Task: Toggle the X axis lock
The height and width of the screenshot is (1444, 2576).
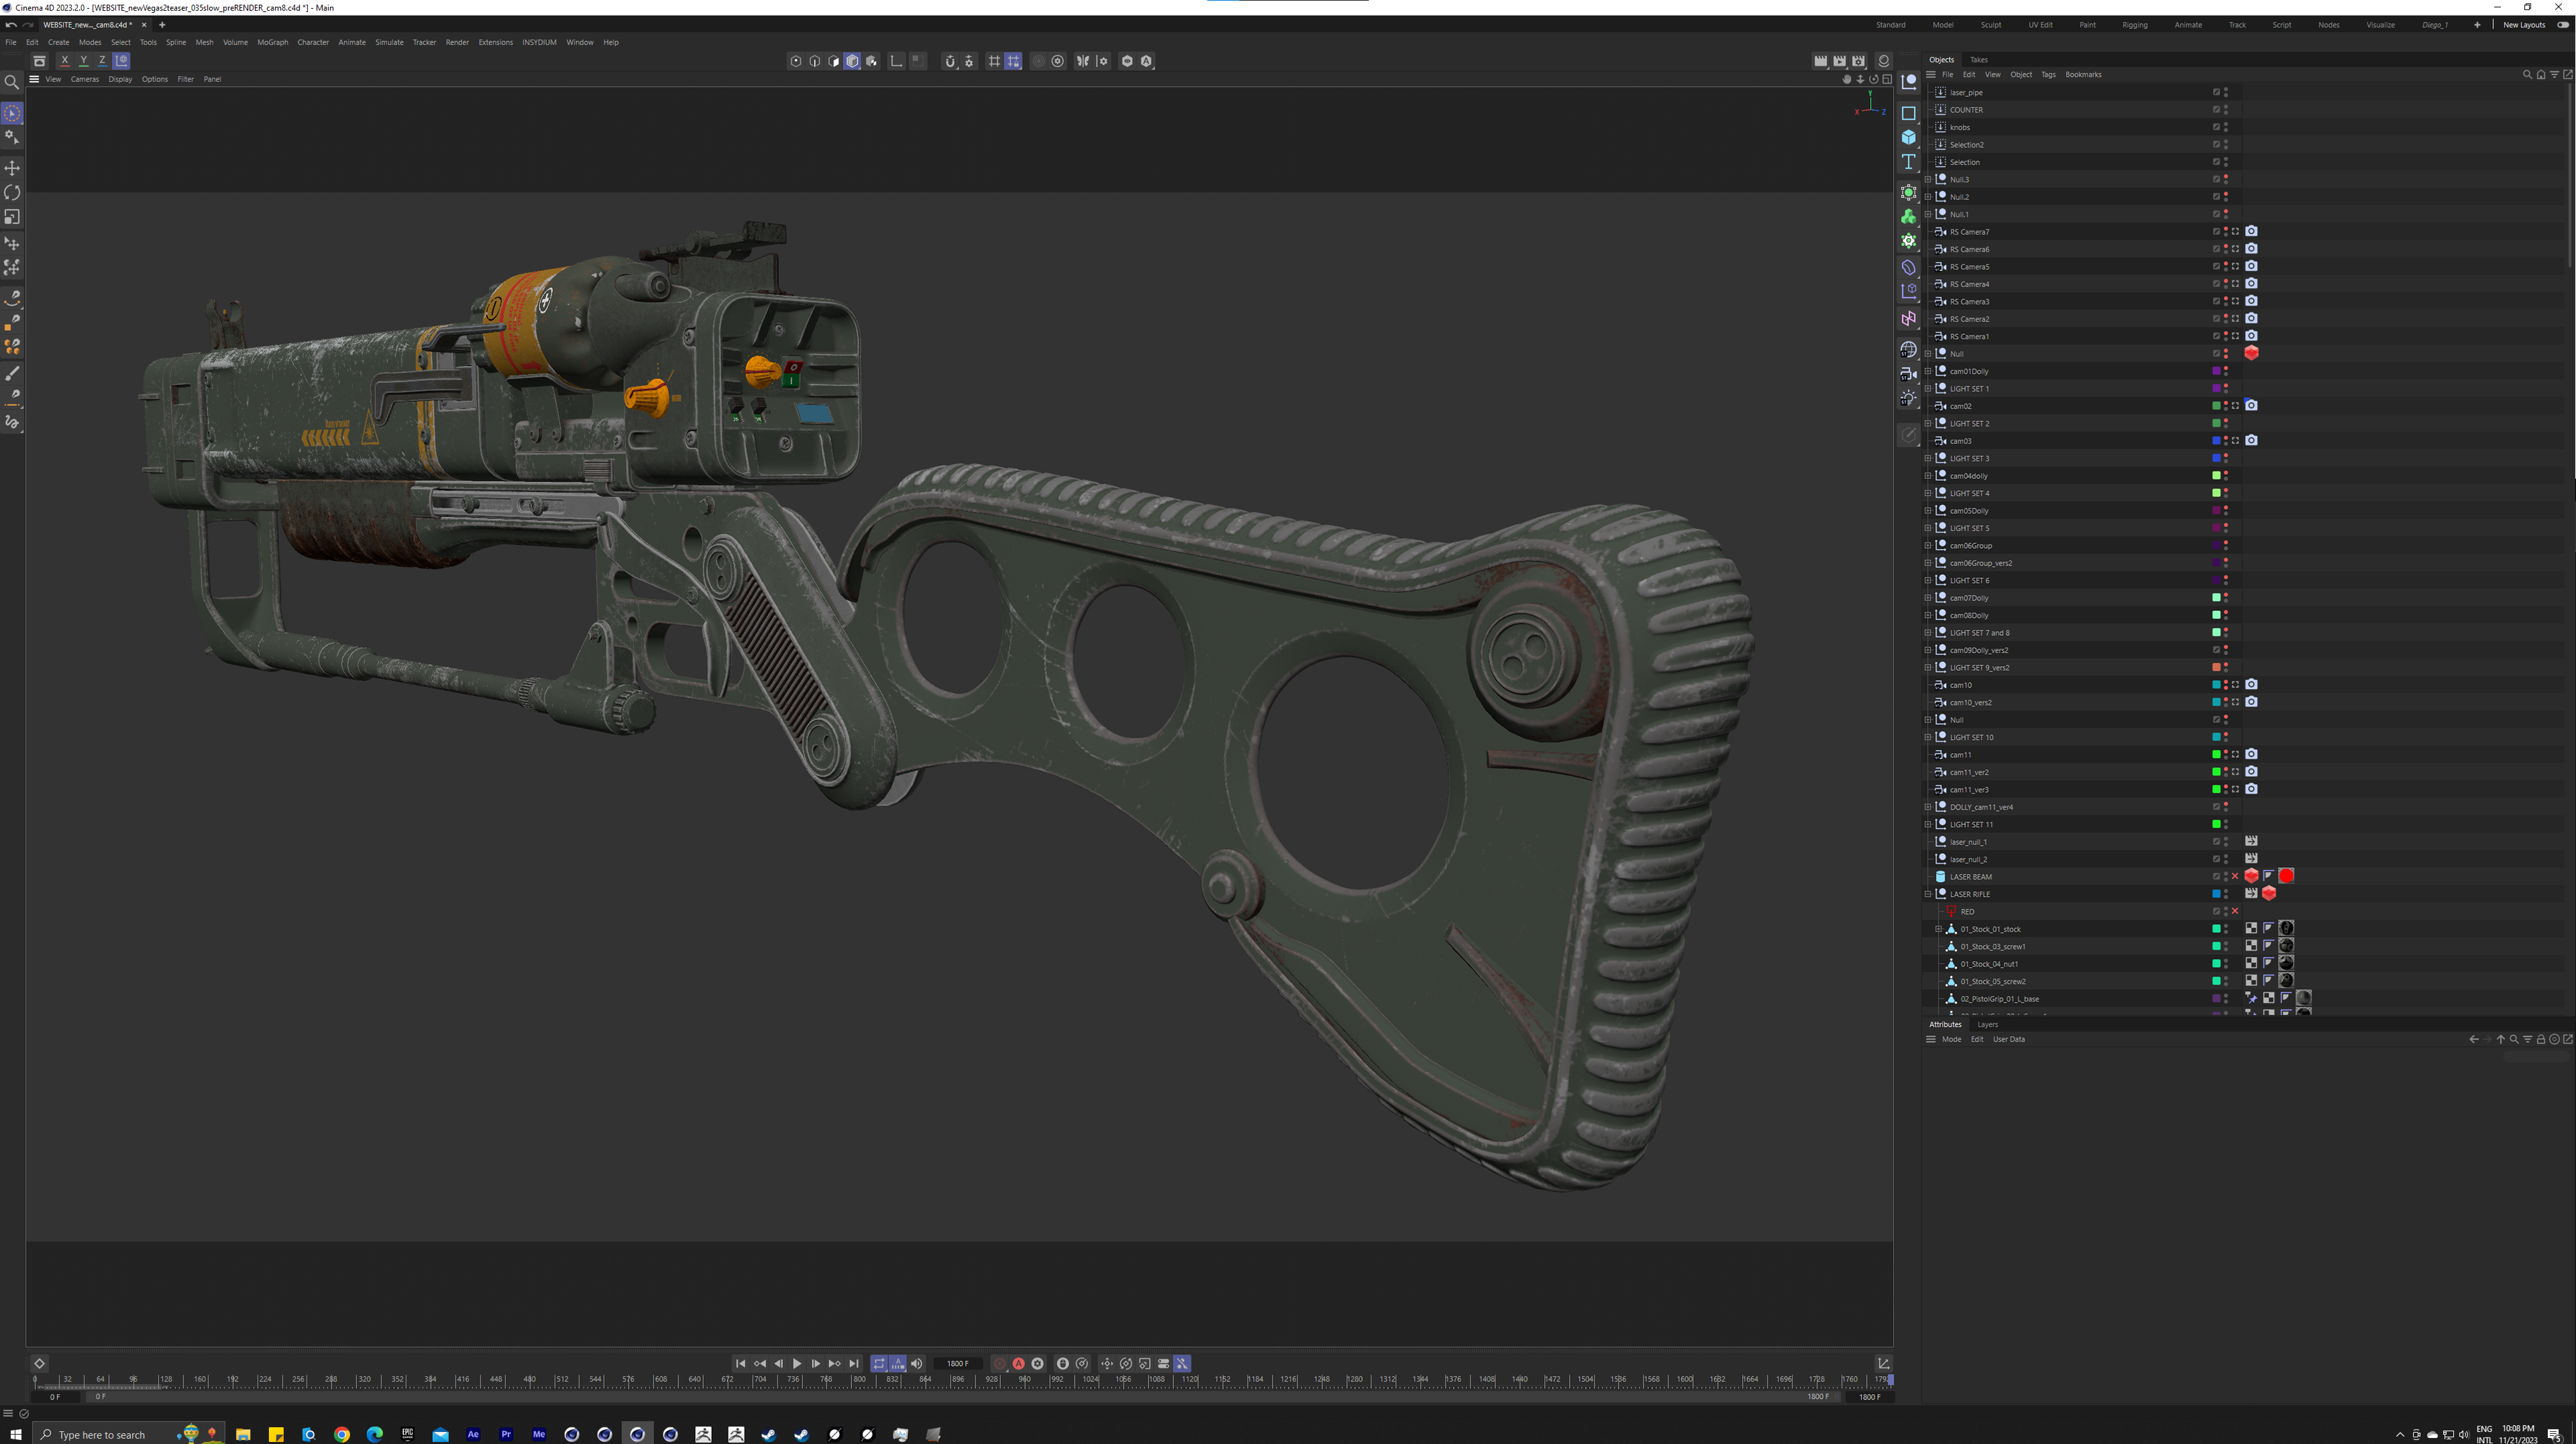Action: click(65, 61)
